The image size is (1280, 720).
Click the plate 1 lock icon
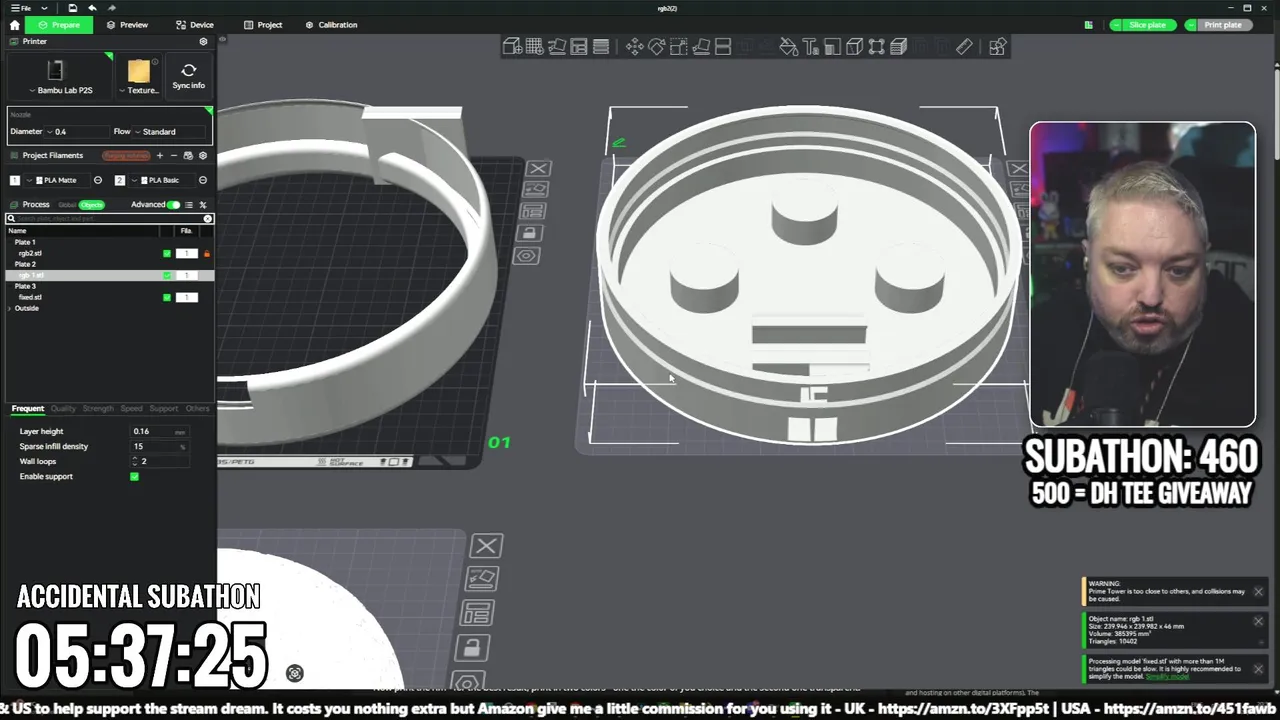coord(531,233)
